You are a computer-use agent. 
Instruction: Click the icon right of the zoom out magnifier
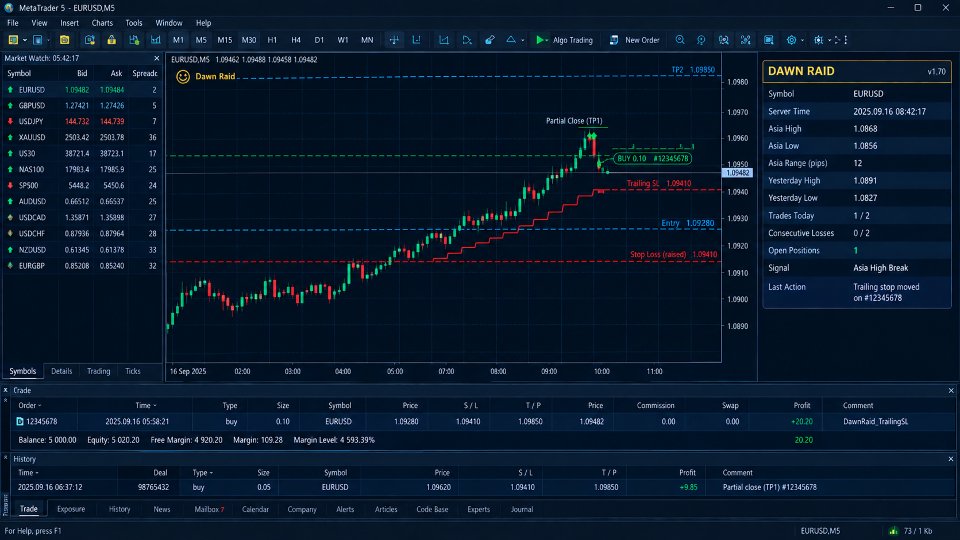tap(724, 40)
